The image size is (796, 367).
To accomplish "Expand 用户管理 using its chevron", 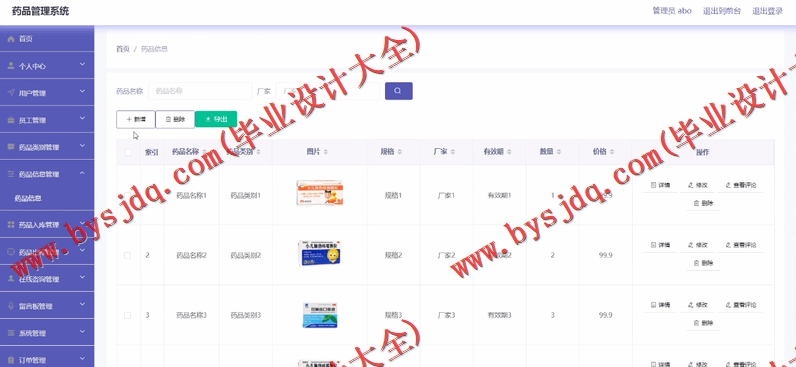I will coord(82,91).
